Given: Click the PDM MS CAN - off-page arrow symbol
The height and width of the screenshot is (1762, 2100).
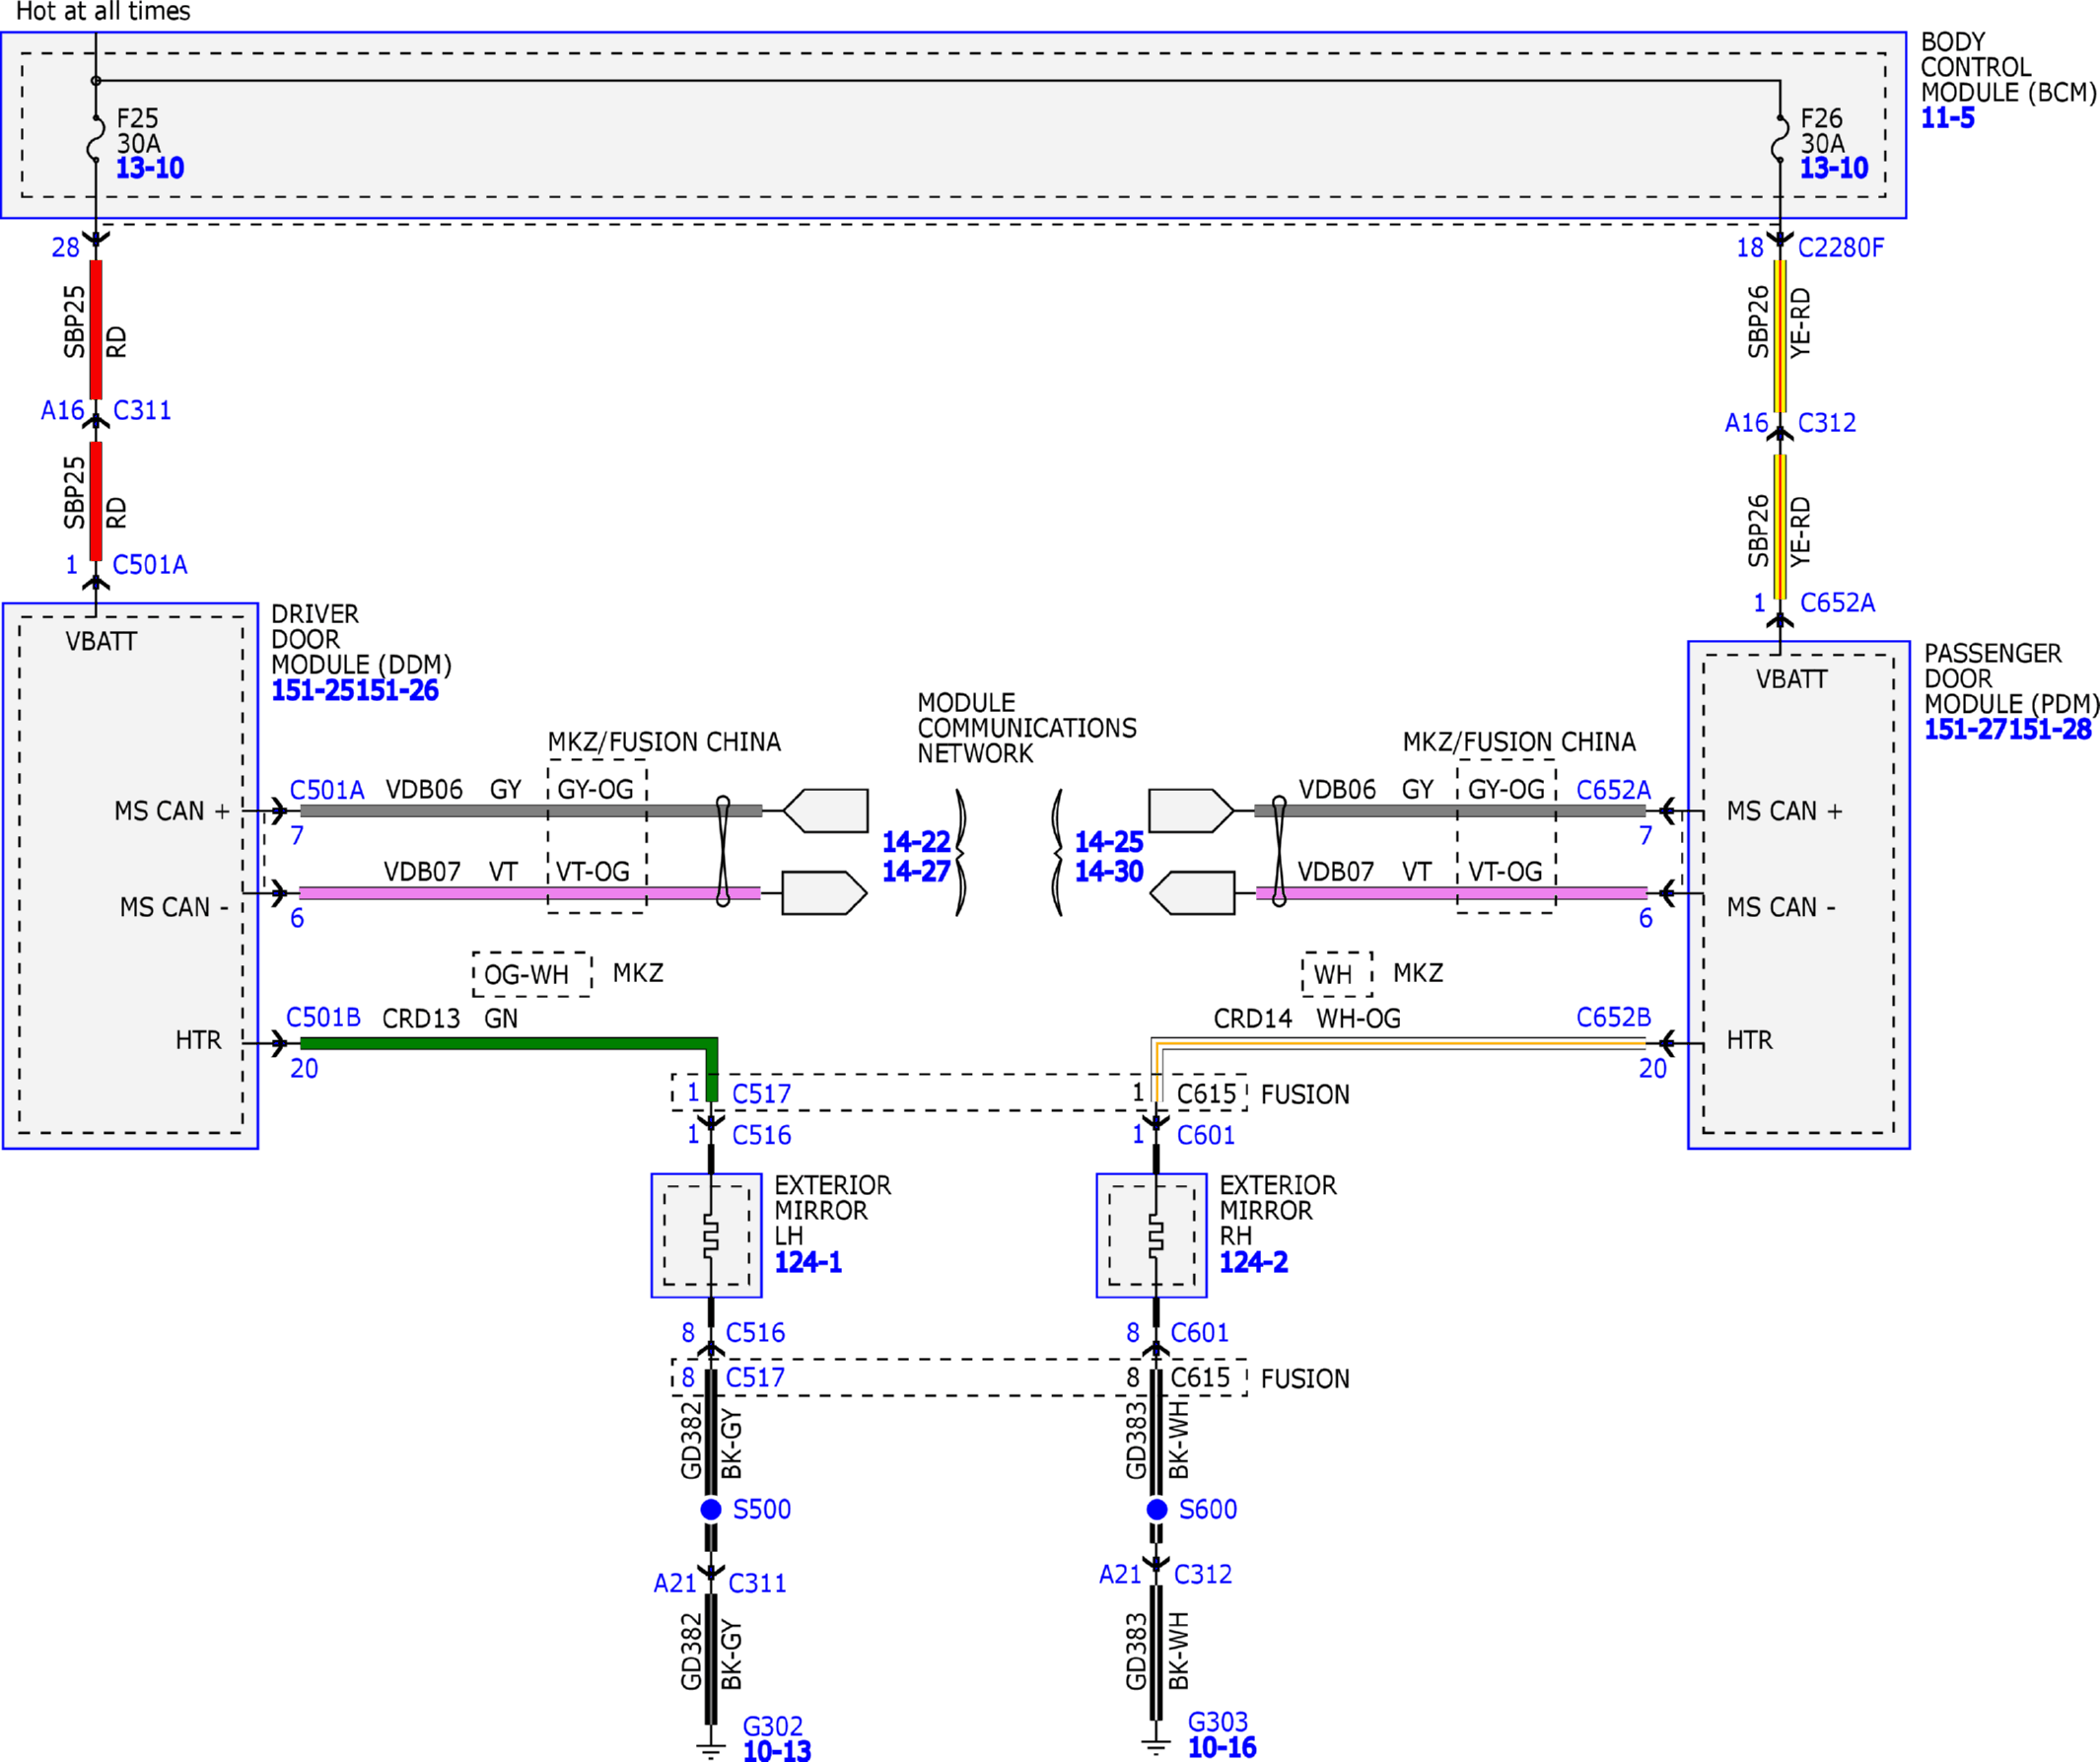Looking at the screenshot, I should point(1192,893).
